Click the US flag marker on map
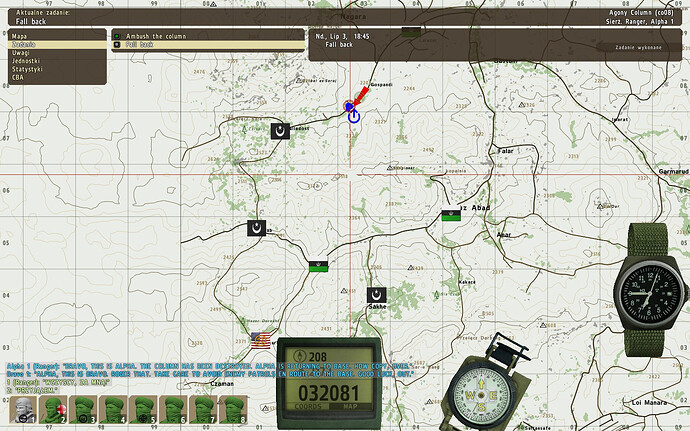 (x=262, y=340)
